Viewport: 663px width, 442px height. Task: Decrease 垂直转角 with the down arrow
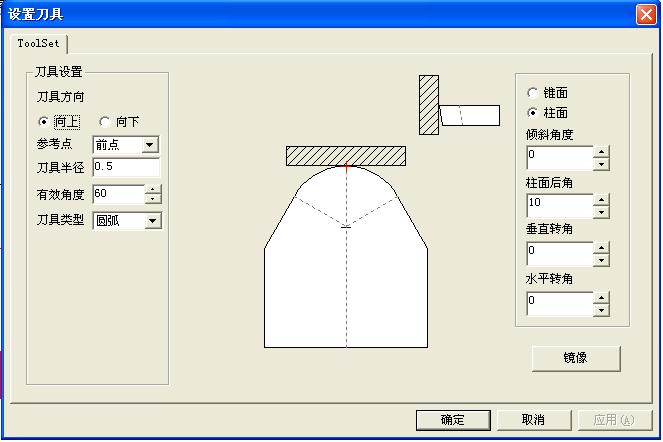pos(601,260)
